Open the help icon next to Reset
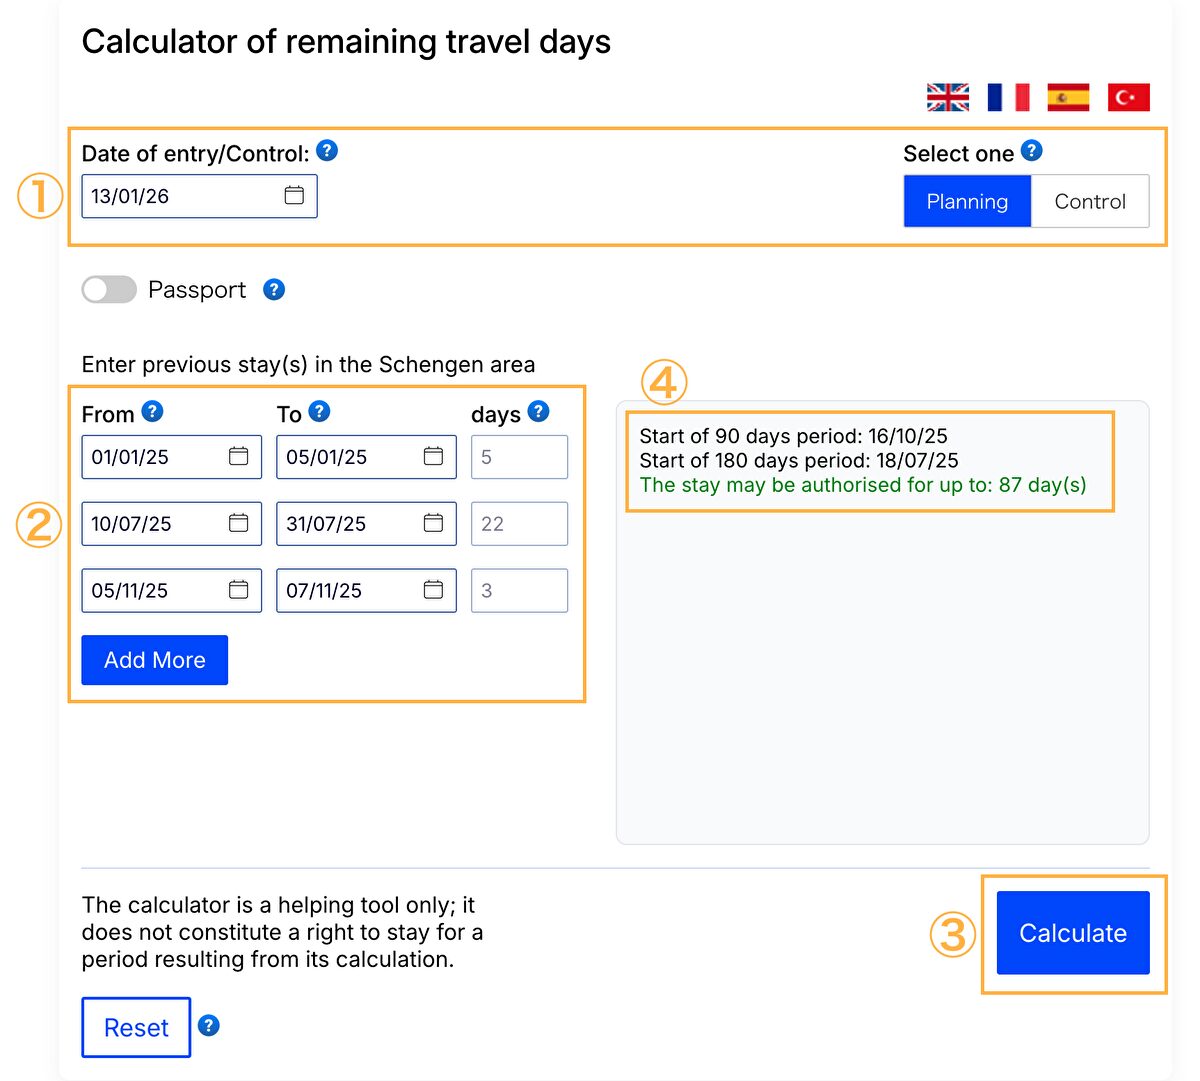Image resolution: width=1200 pixels, height=1081 pixels. [x=208, y=1025]
